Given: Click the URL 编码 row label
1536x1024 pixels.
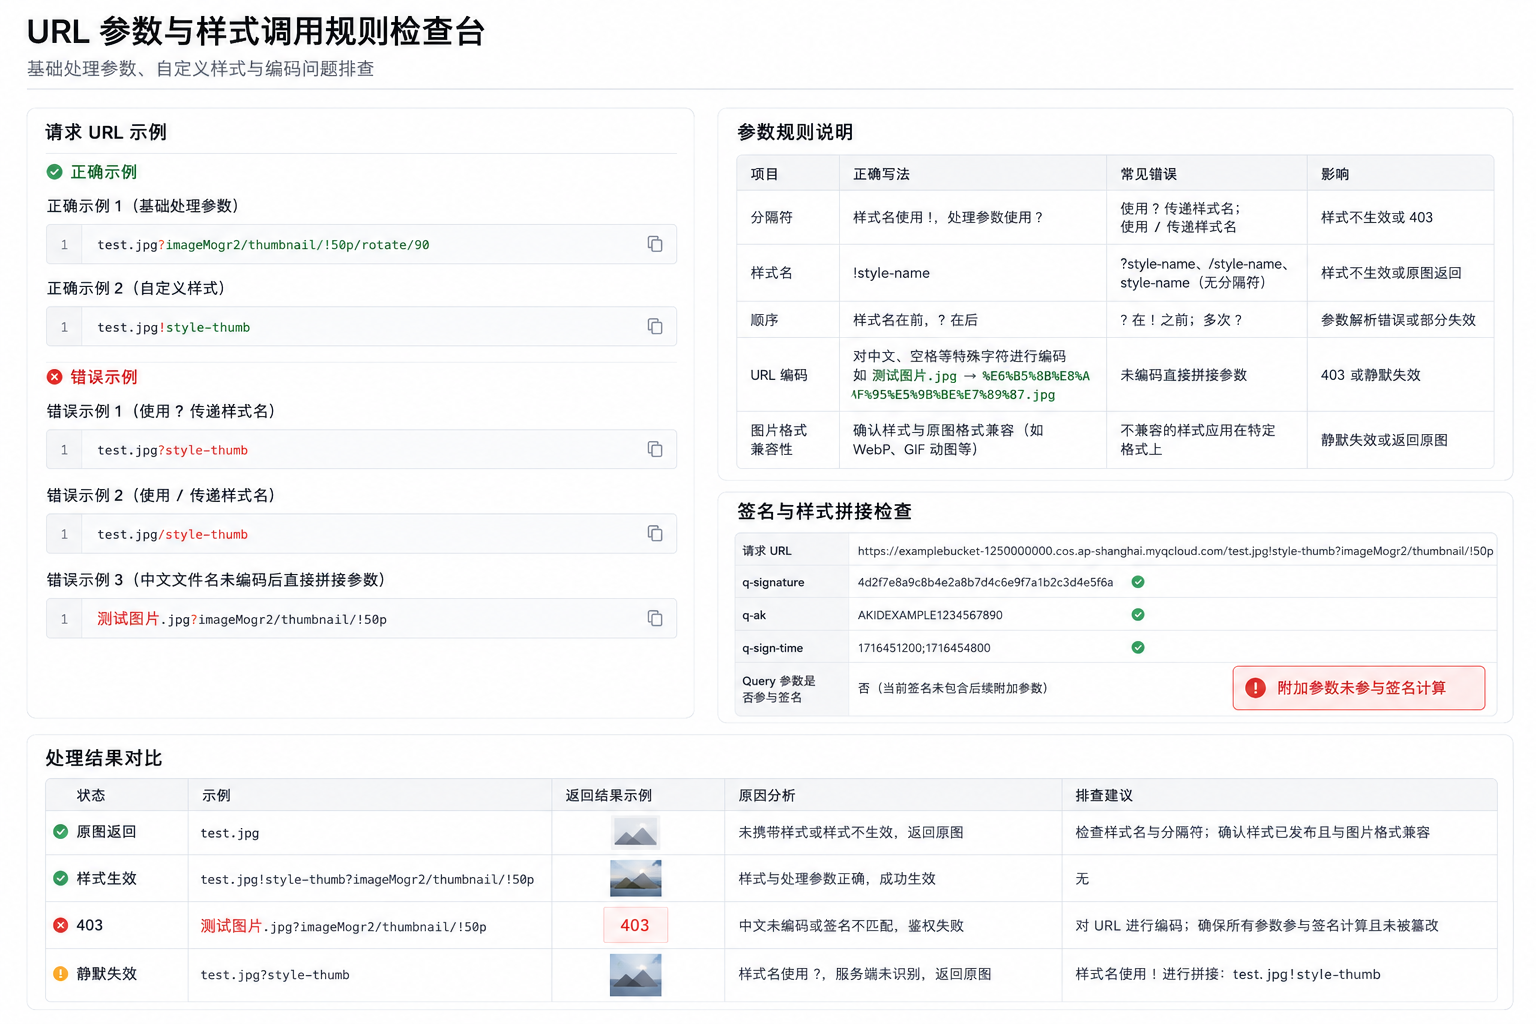Looking at the screenshot, I should [779, 375].
